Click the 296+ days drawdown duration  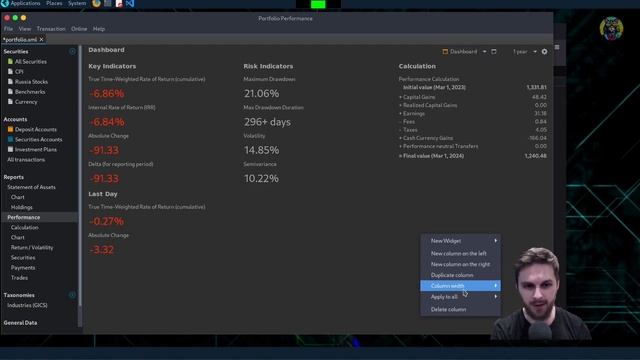(267, 122)
